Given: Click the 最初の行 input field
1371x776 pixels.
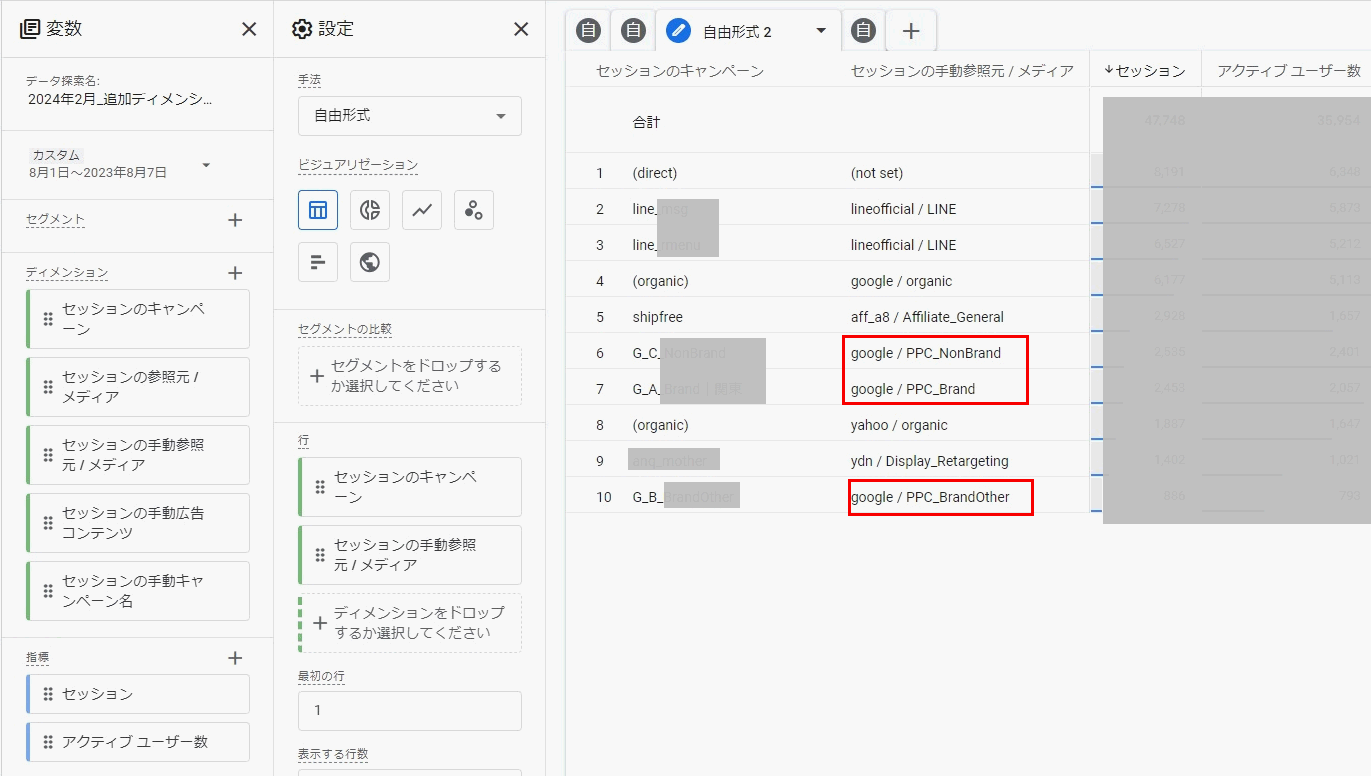Looking at the screenshot, I should pos(410,711).
